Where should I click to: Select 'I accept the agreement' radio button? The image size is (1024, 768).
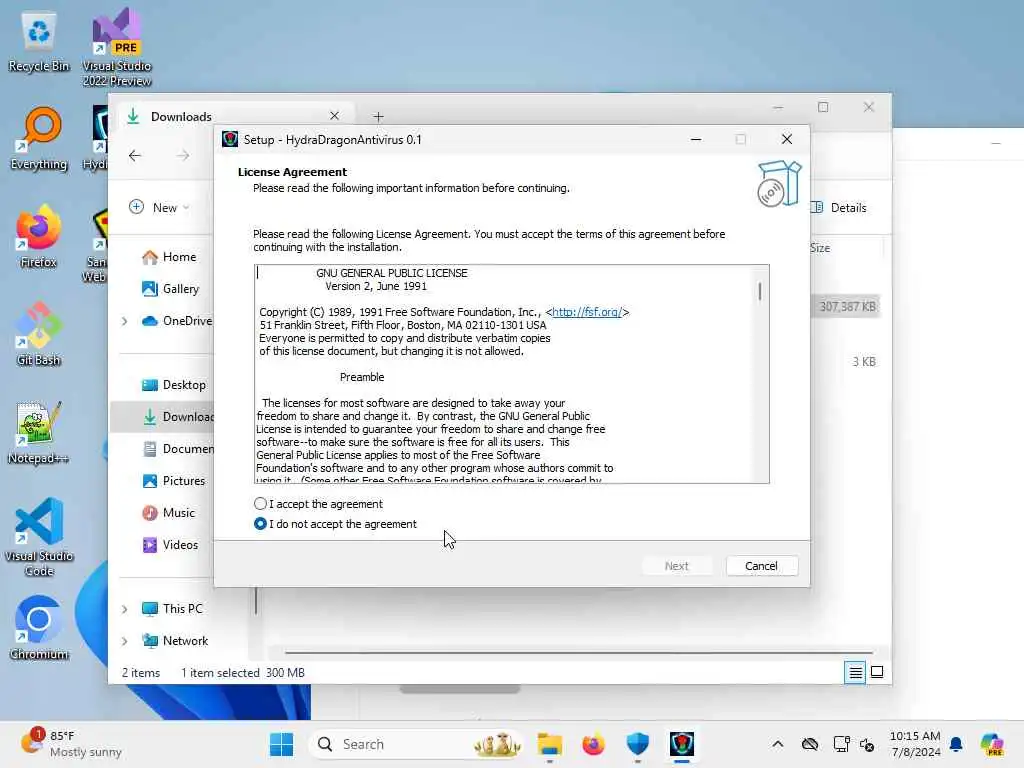pos(261,504)
